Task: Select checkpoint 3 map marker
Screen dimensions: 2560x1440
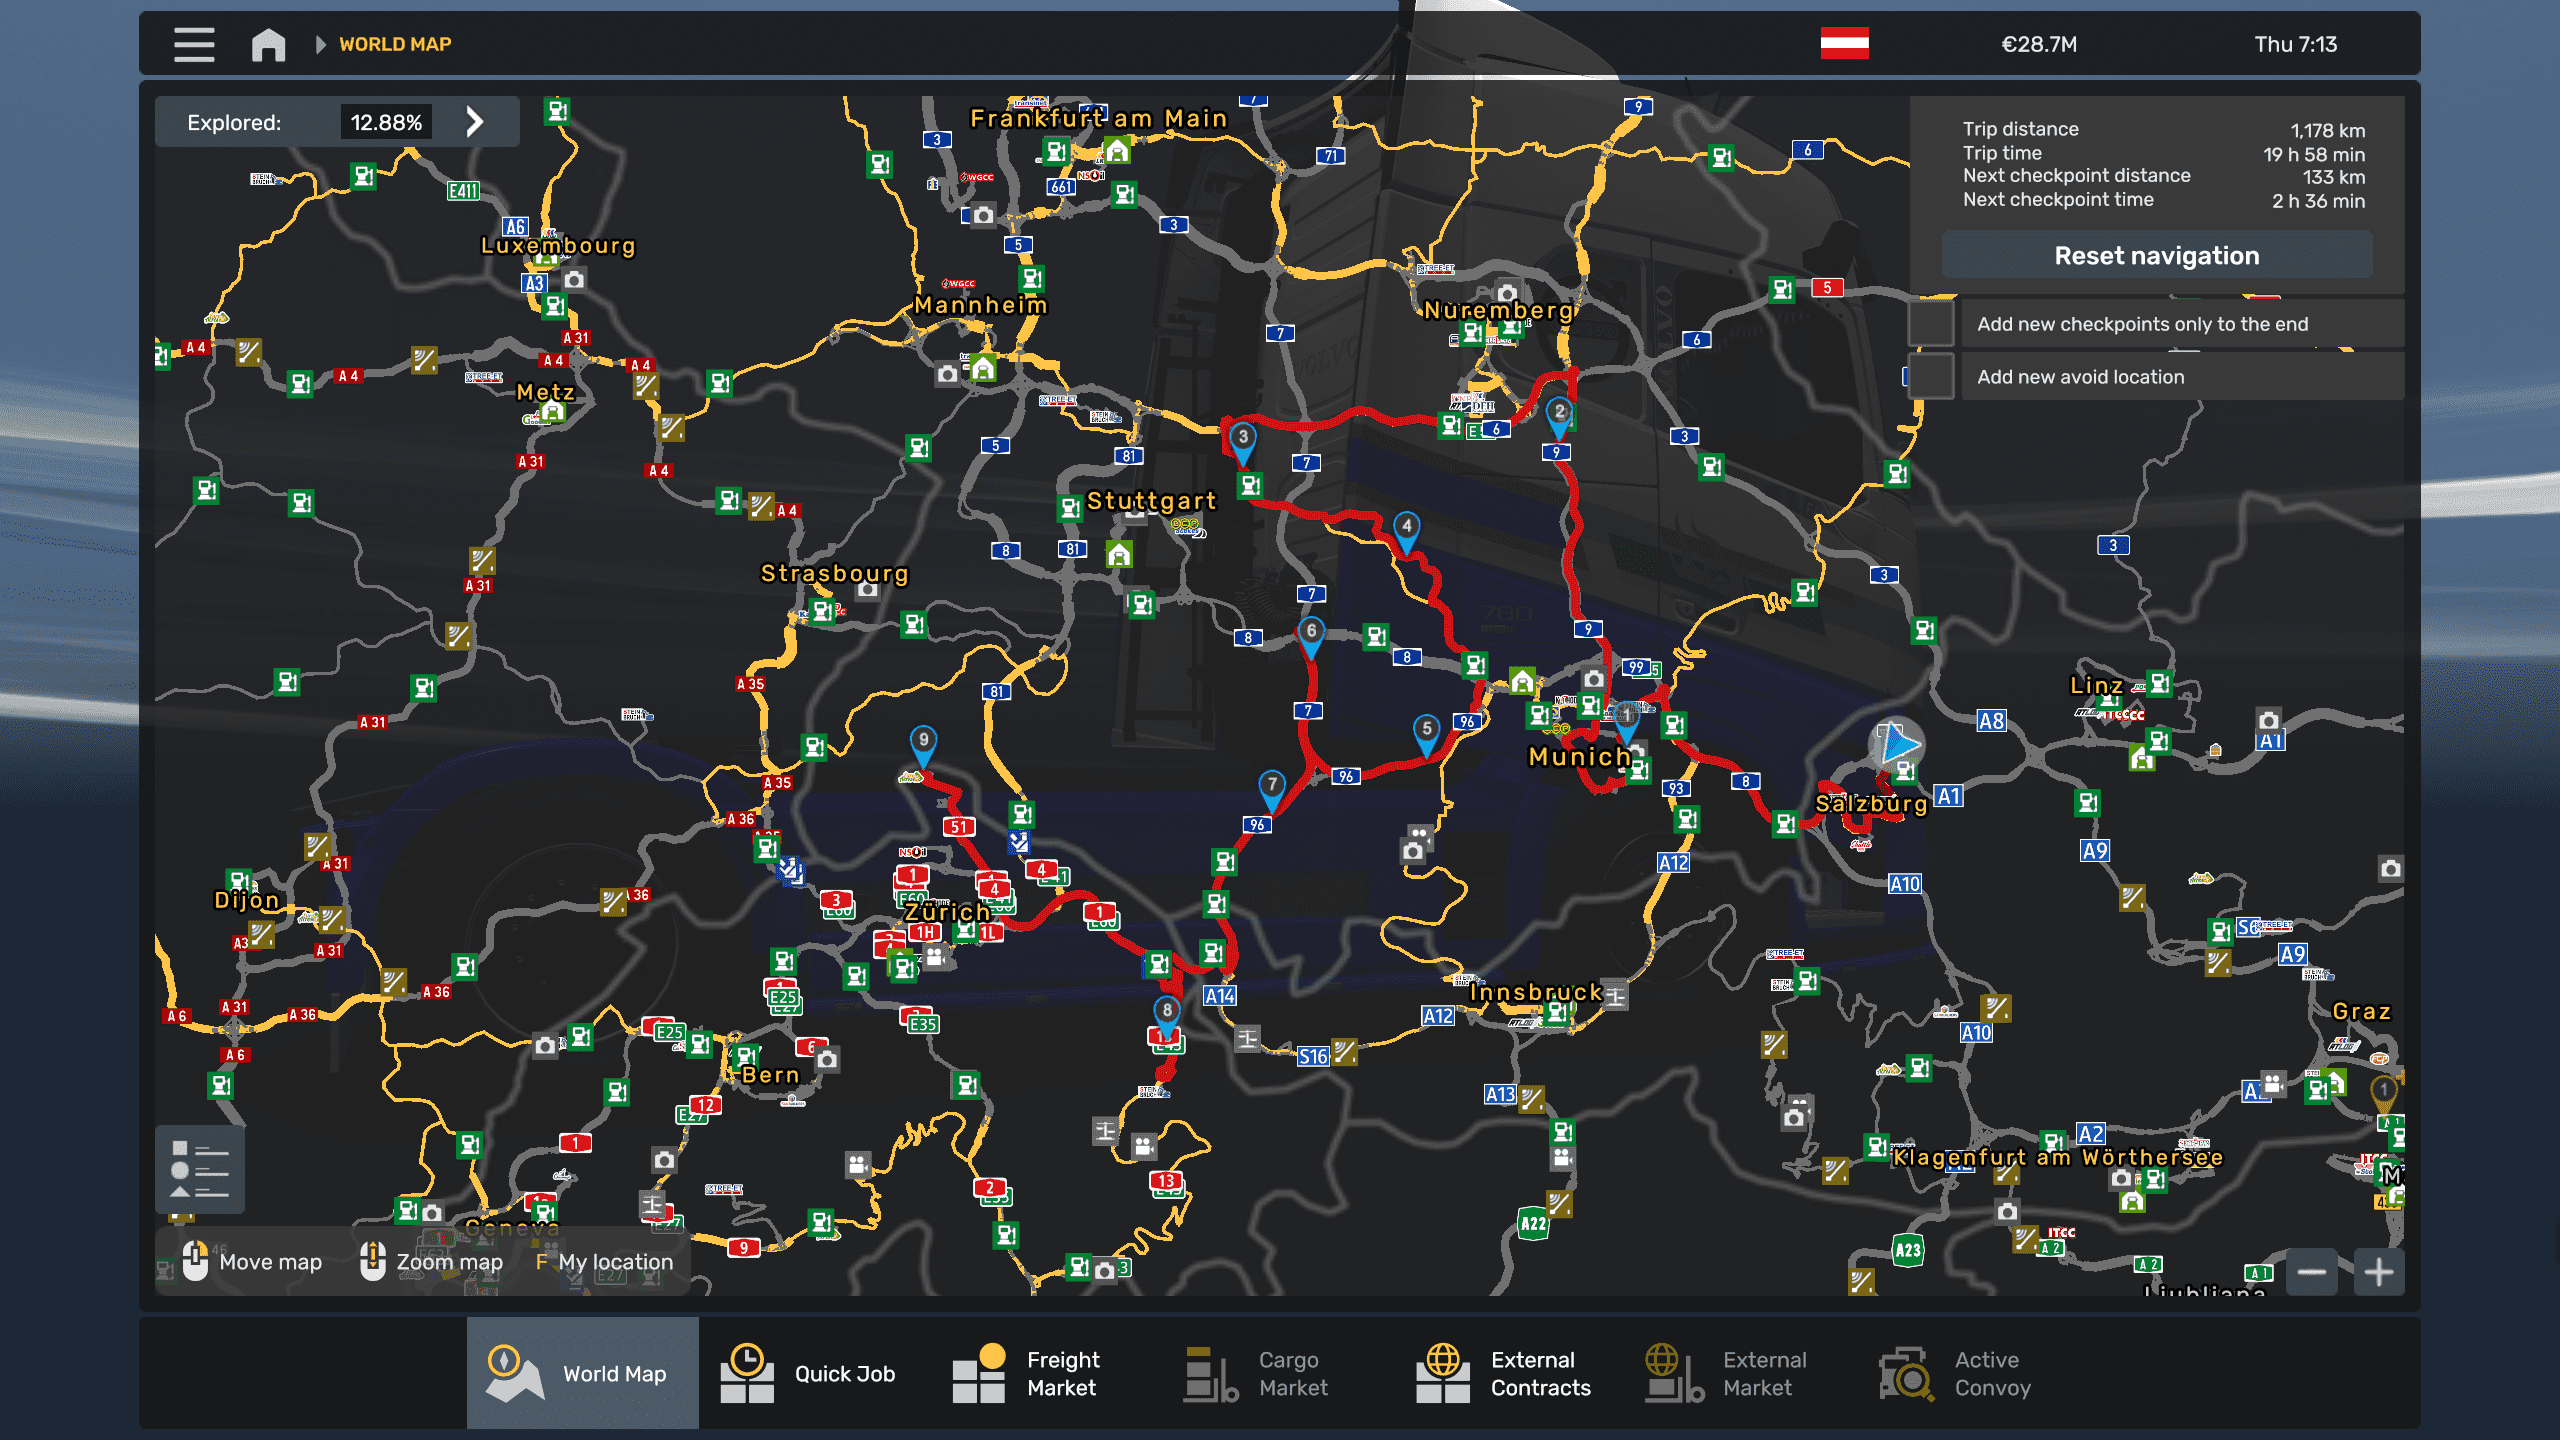Action: (x=1242, y=439)
